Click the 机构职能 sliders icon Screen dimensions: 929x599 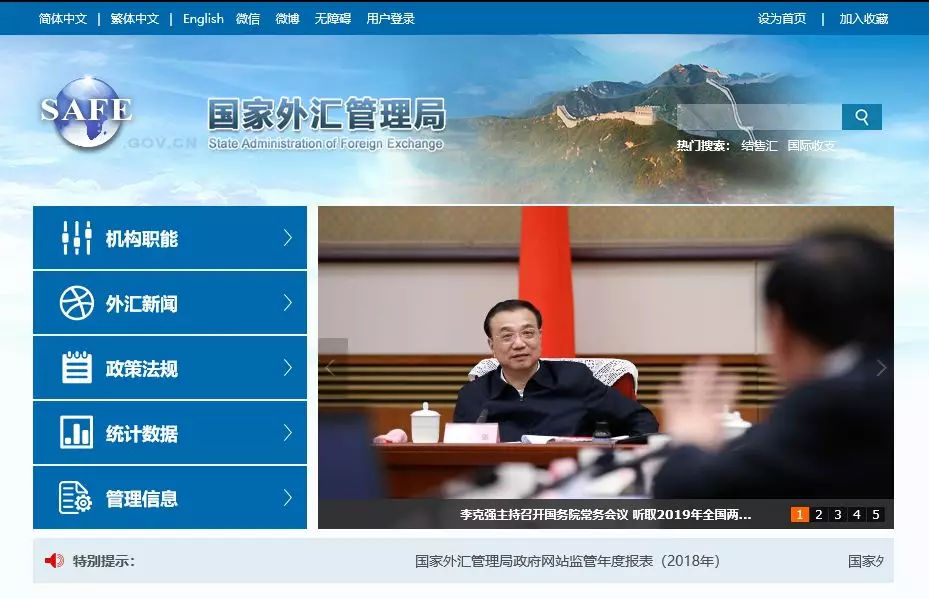(76, 238)
